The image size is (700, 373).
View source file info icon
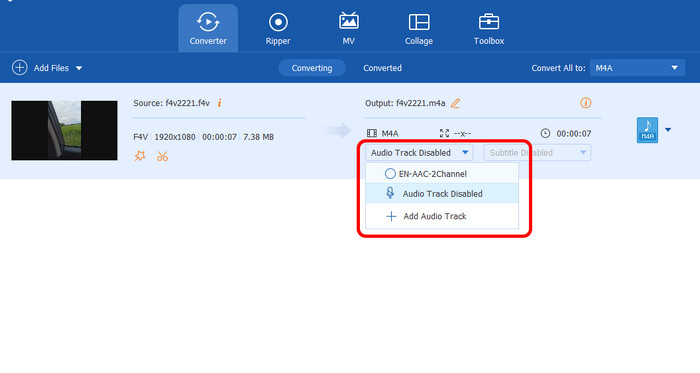[x=220, y=103]
